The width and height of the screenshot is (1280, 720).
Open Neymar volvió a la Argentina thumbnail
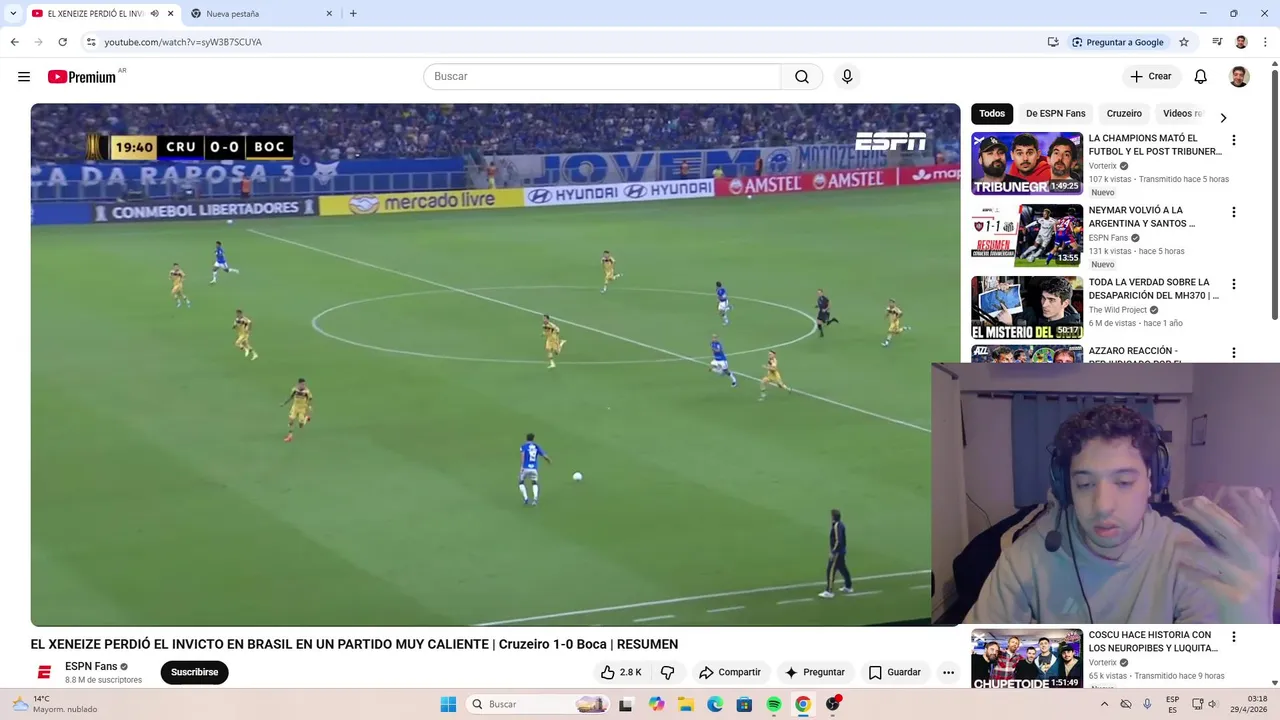1027,235
